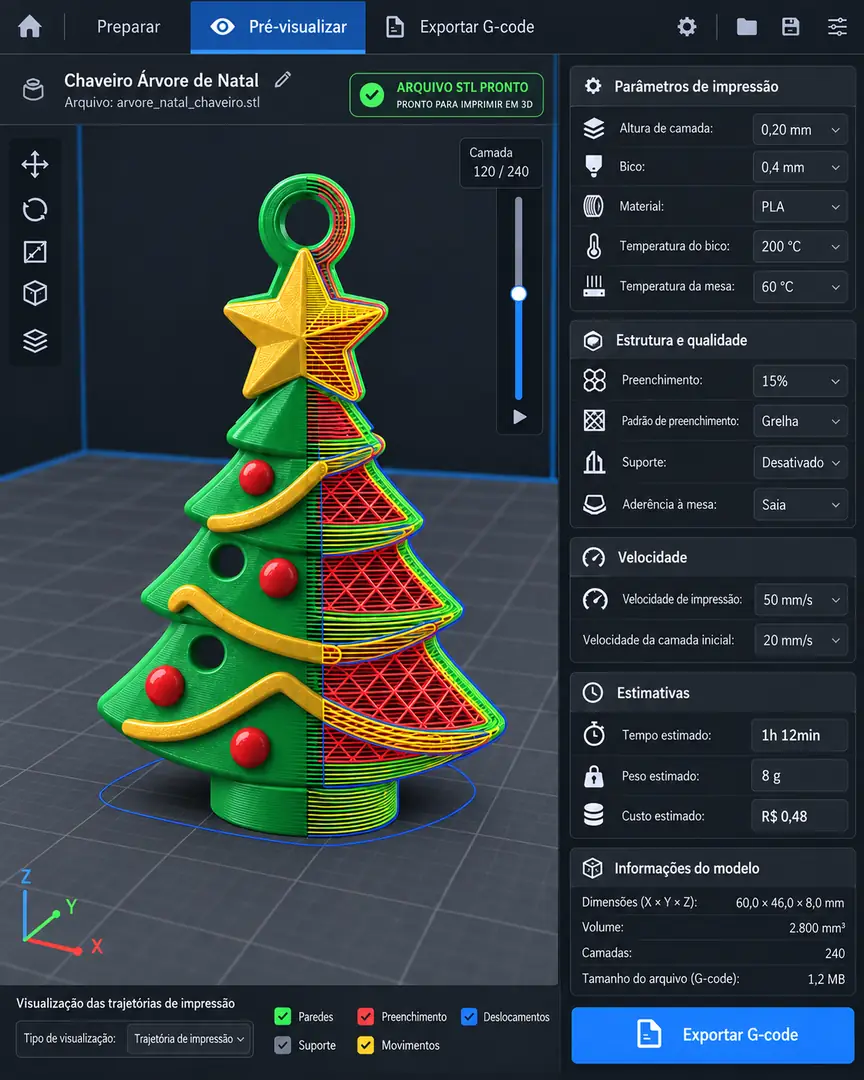Toggle the Deslocamentos checkbox
The width and height of the screenshot is (864, 1080).
pyautogui.click(x=469, y=1017)
